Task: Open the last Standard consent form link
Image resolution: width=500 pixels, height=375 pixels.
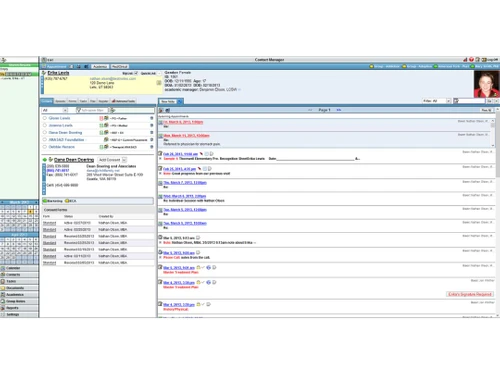Action: coord(49,263)
